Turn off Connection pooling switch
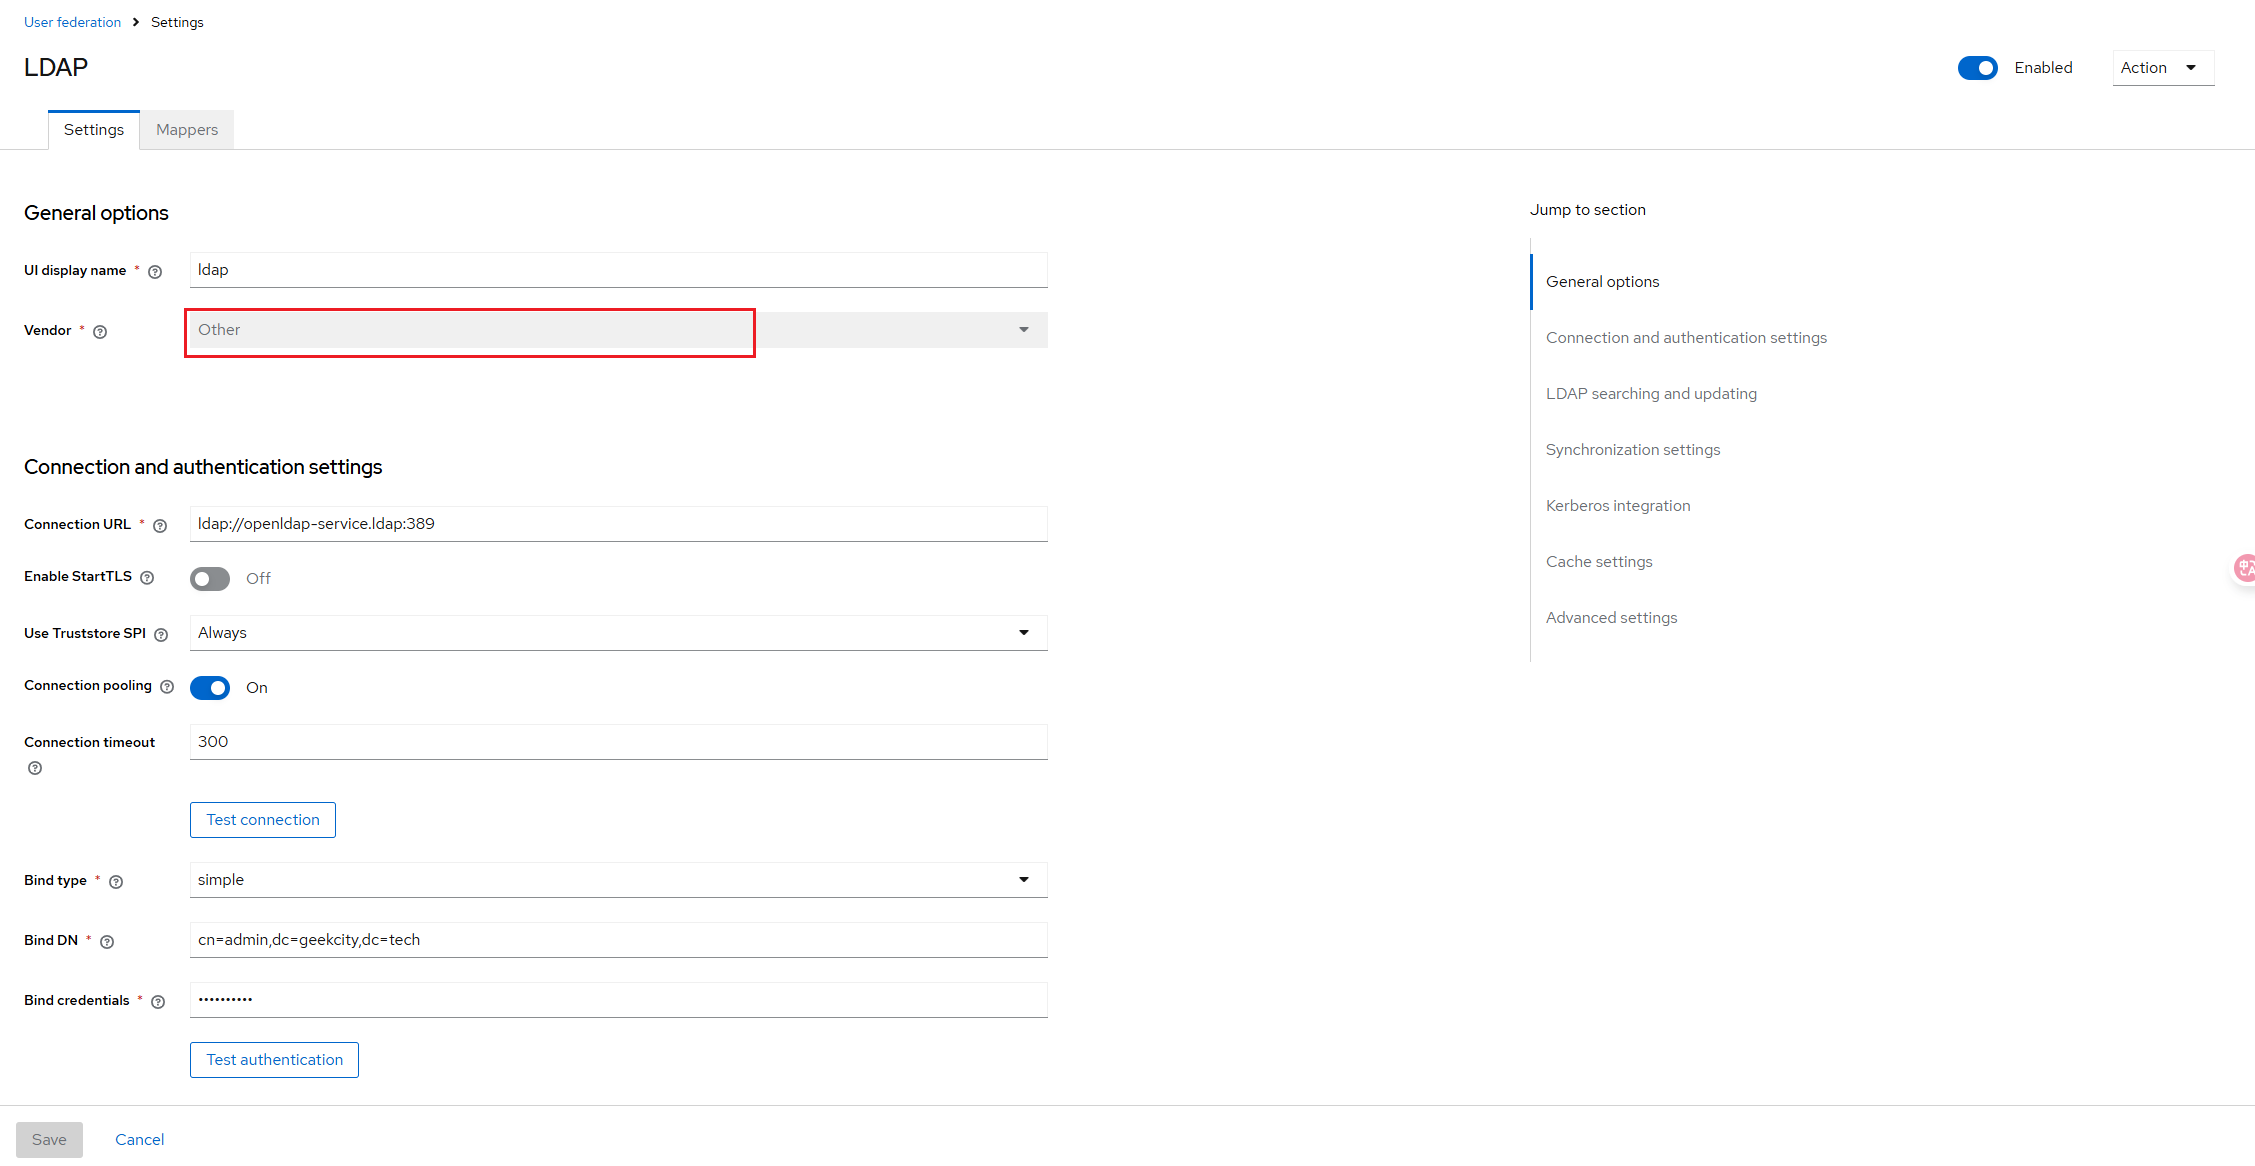Viewport: 2255px width, 1166px height. pos(210,688)
